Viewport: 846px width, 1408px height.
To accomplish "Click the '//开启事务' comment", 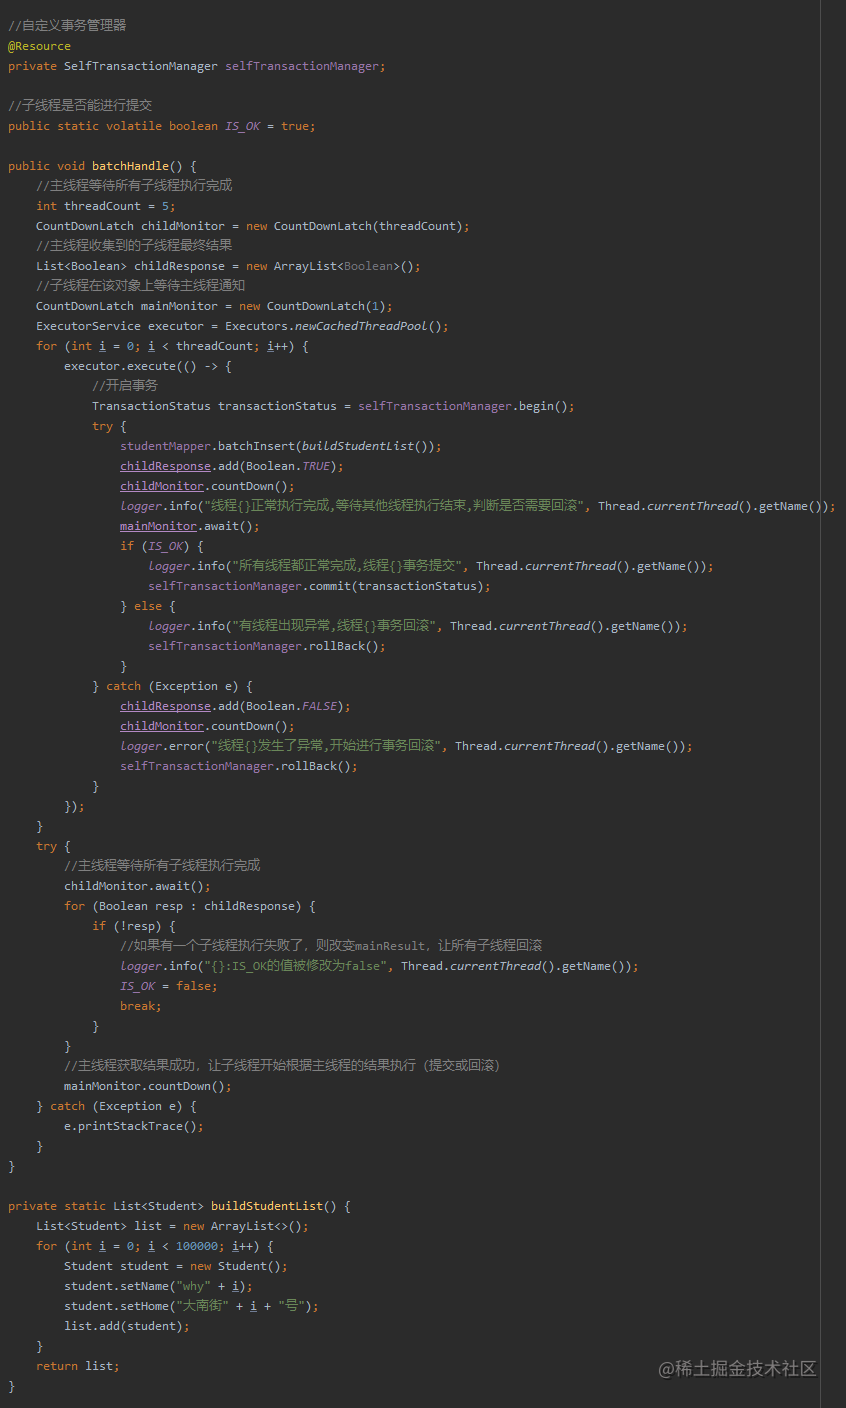I will click(x=125, y=386).
